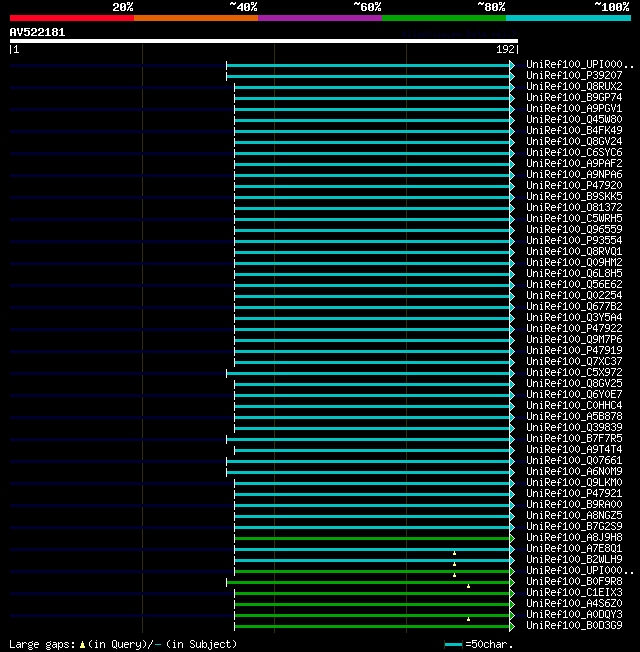Select the UniRef100_Q39839 label

point(574,427)
